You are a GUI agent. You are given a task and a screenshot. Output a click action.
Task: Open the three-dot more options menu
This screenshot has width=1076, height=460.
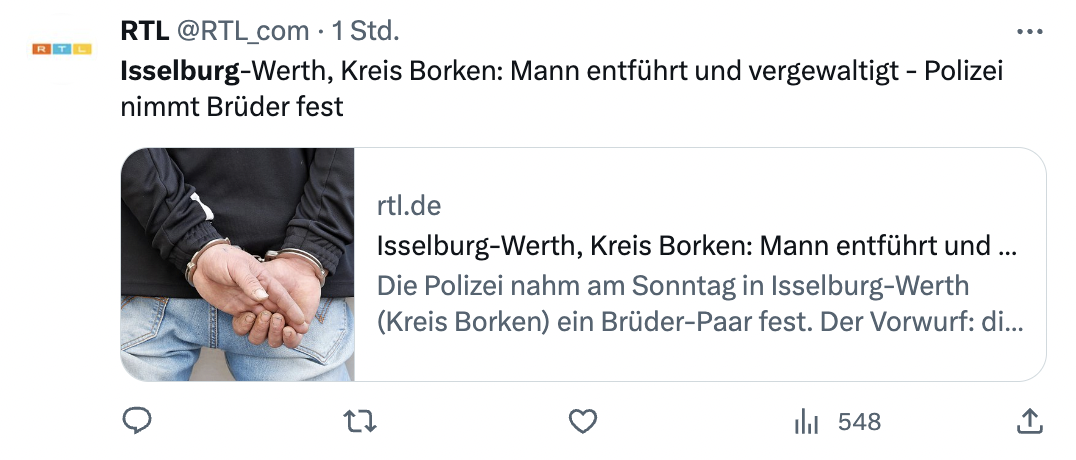click(x=1029, y=31)
